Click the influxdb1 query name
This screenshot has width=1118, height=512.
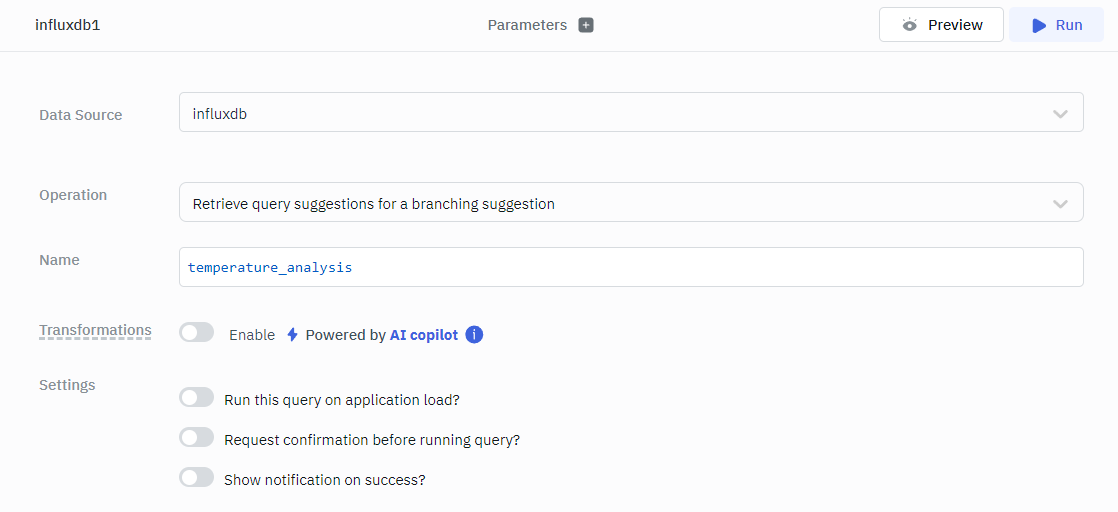pyautogui.click(x=68, y=25)
